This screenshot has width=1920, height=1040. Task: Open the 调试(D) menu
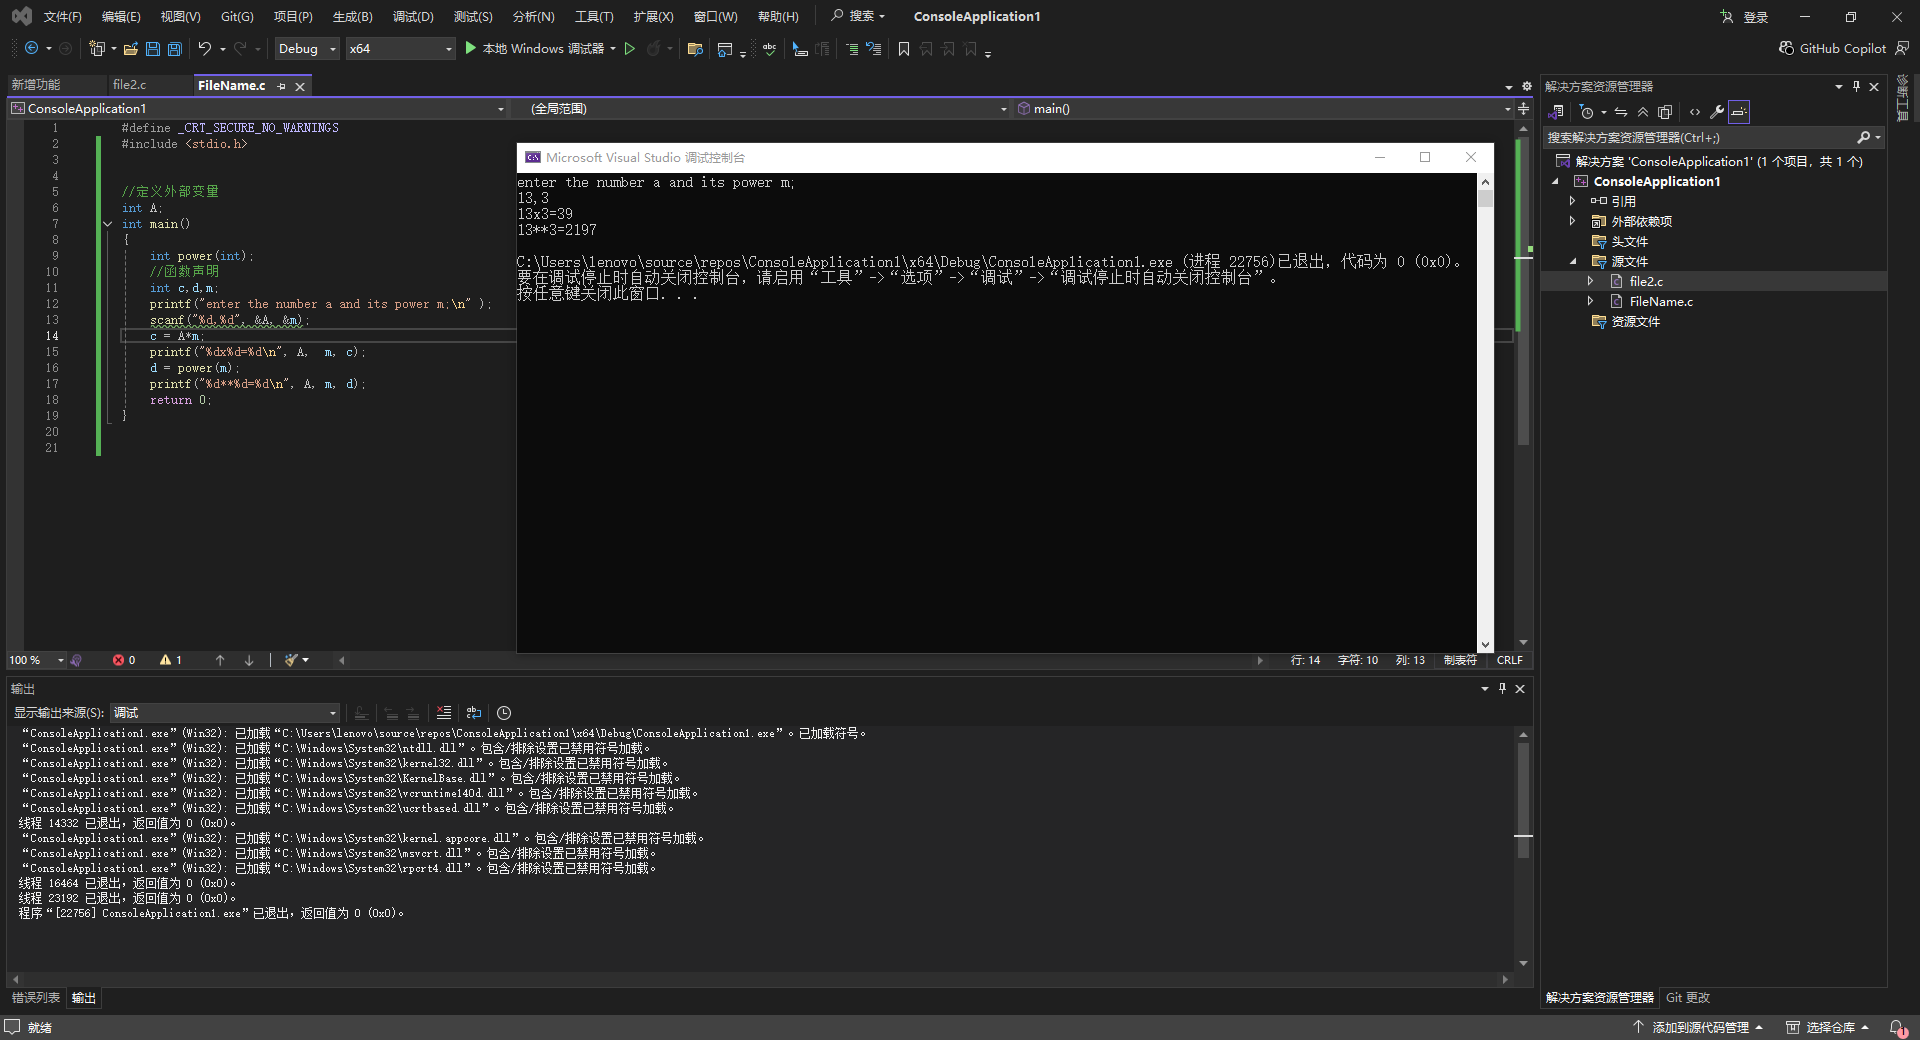tap(413, 16)
